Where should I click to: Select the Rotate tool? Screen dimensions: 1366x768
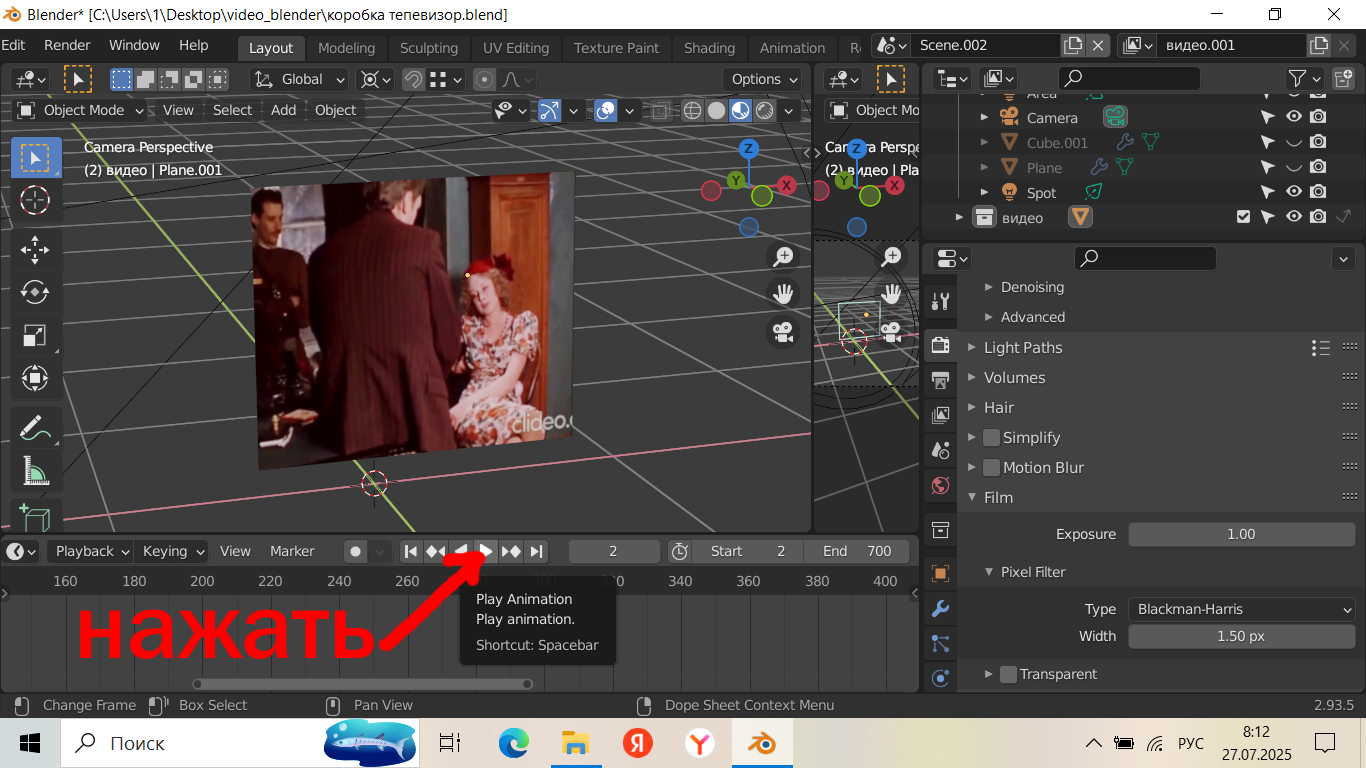[35, 292]
